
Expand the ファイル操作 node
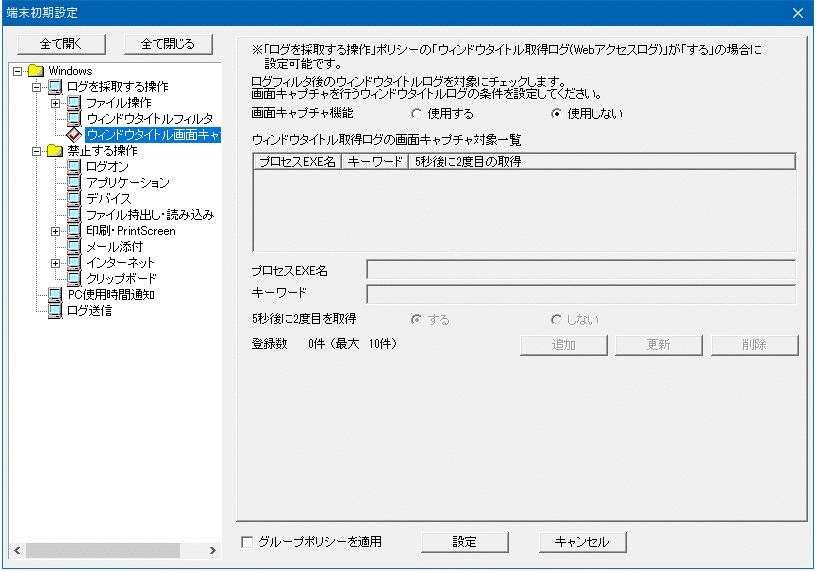(x=55, y=103)
